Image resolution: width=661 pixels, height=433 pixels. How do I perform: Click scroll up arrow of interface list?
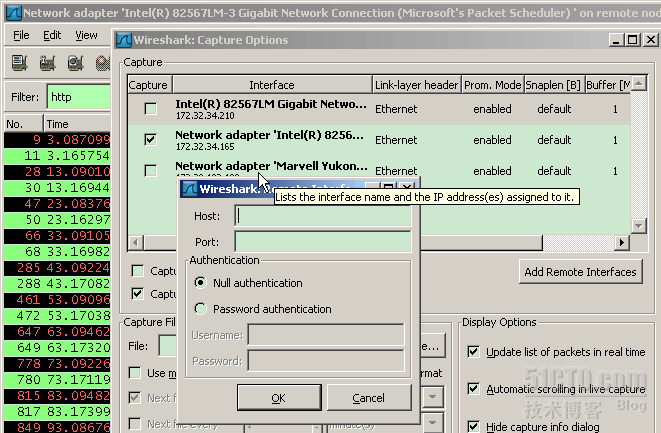pos(639,83)
